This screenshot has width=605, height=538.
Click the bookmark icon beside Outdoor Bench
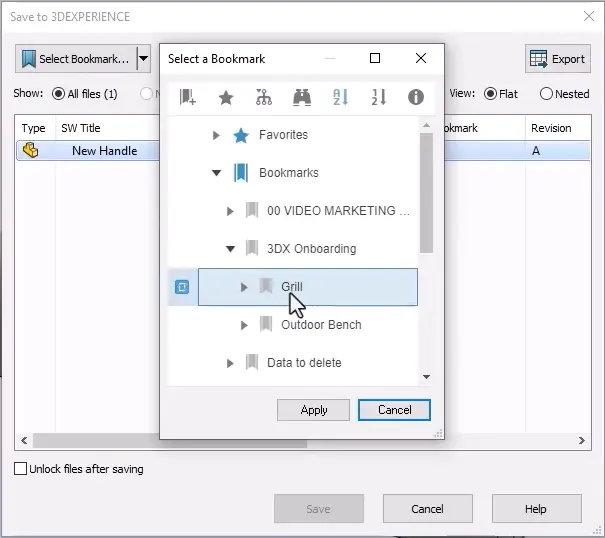266,324
